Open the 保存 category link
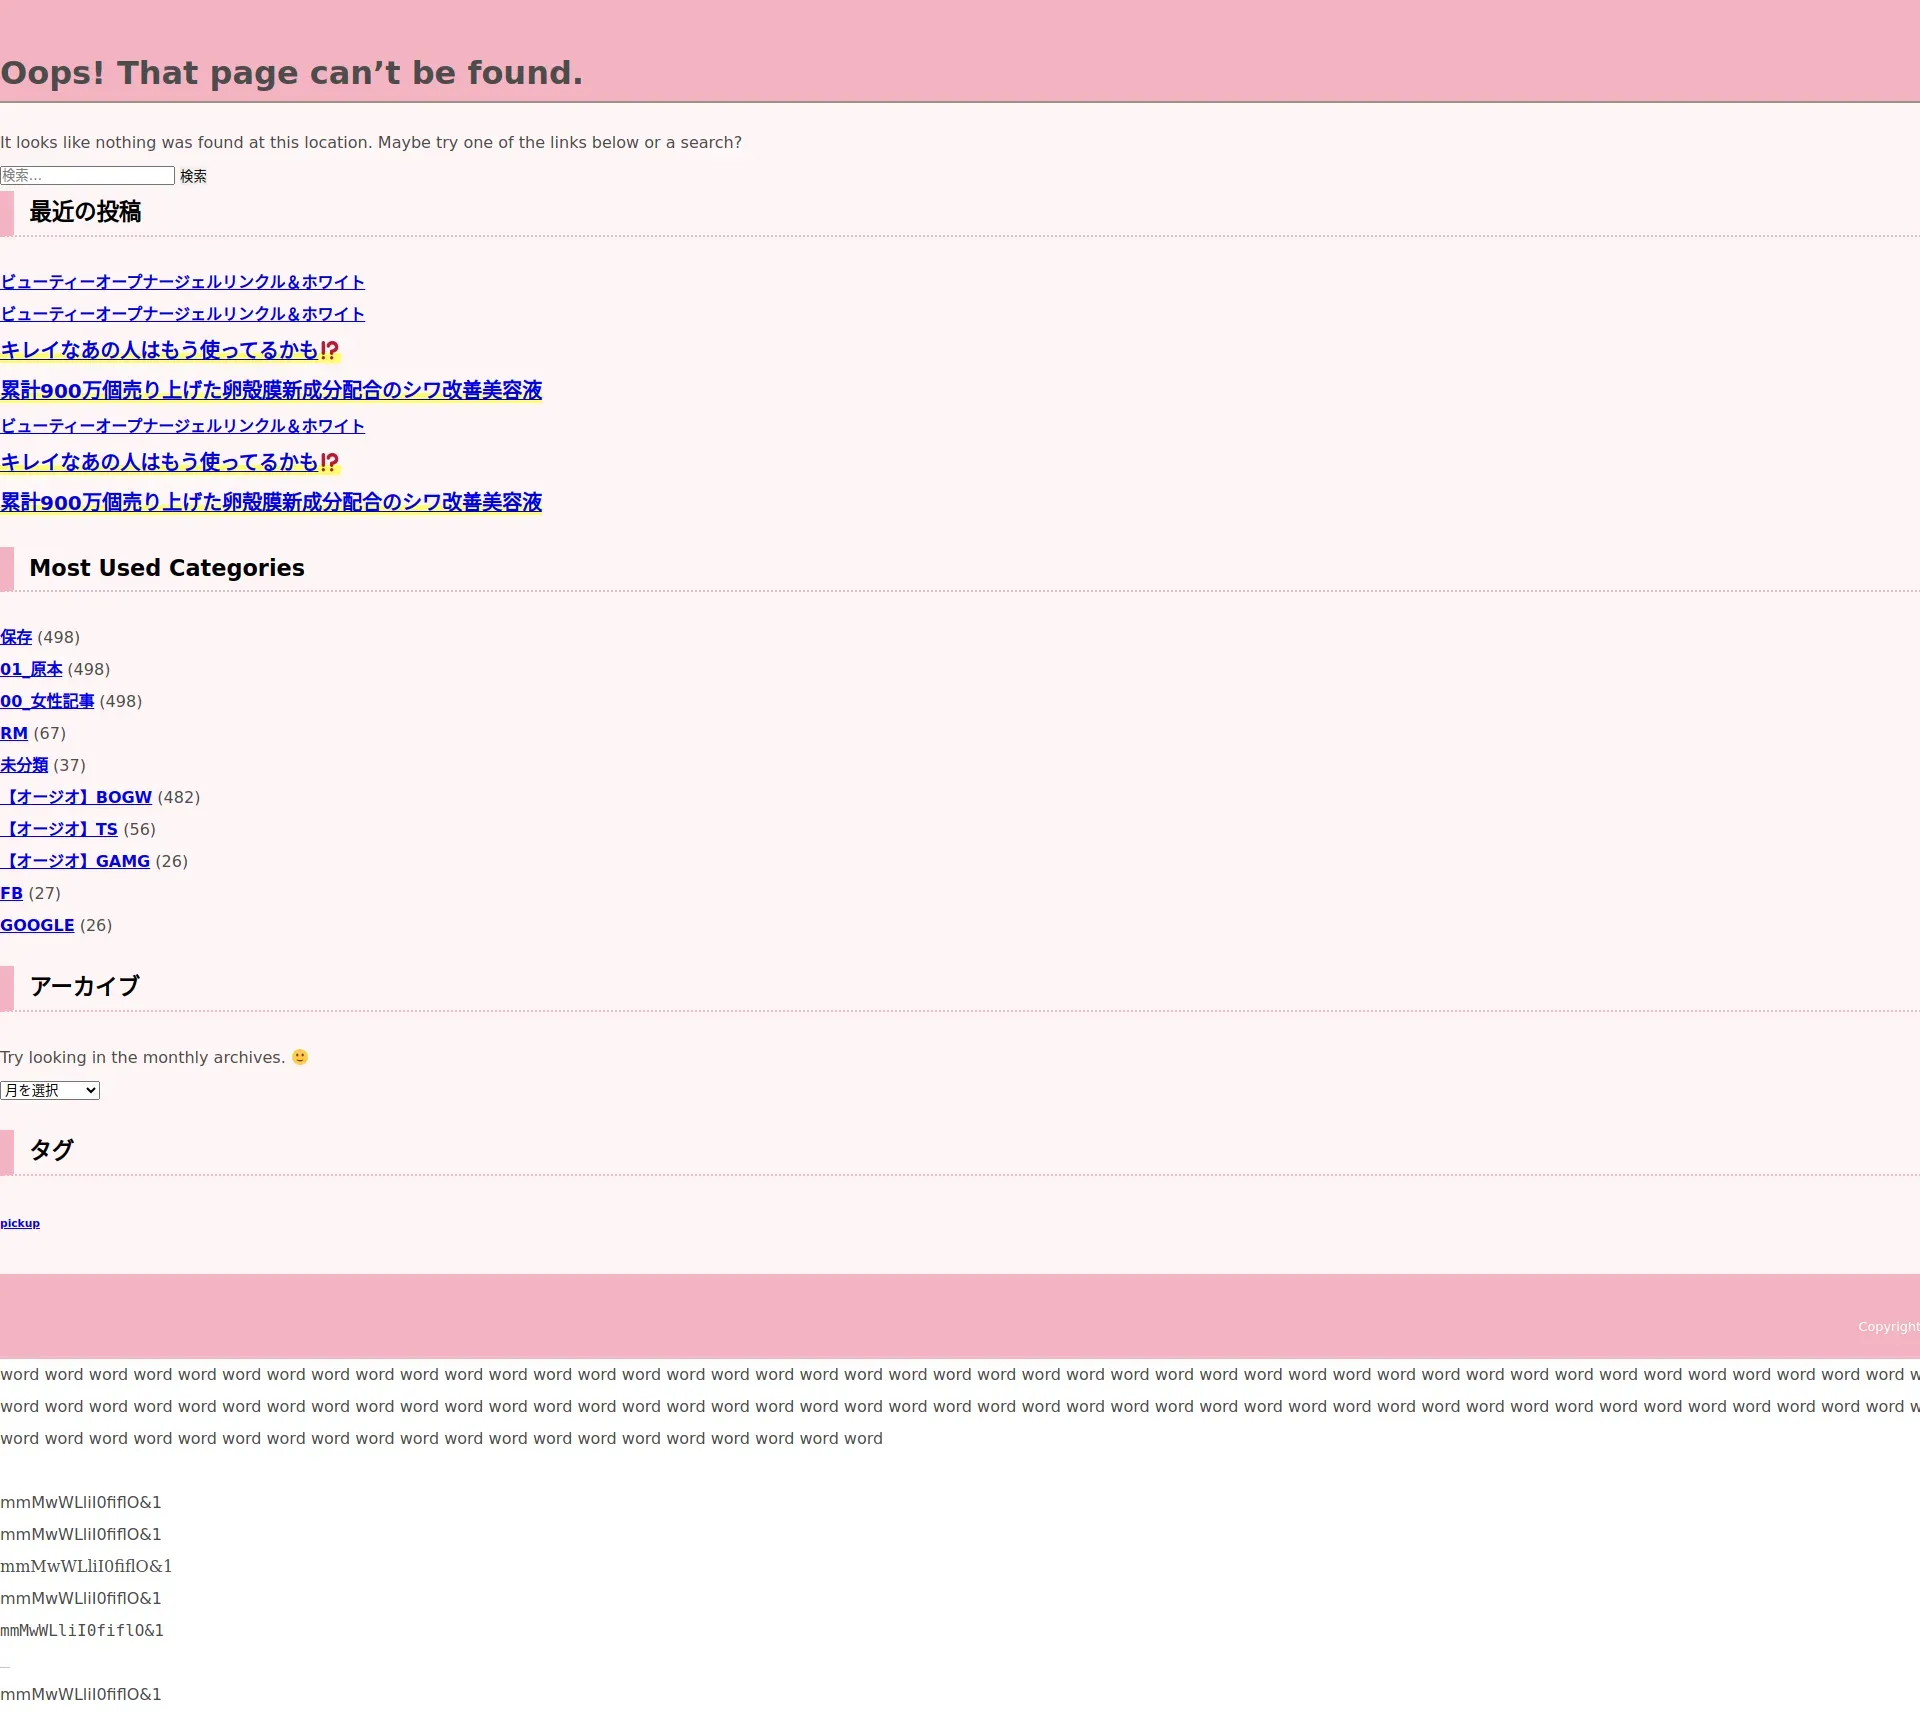Image resolution: width=1920 pixels, height=1711 pixels. 16,637
